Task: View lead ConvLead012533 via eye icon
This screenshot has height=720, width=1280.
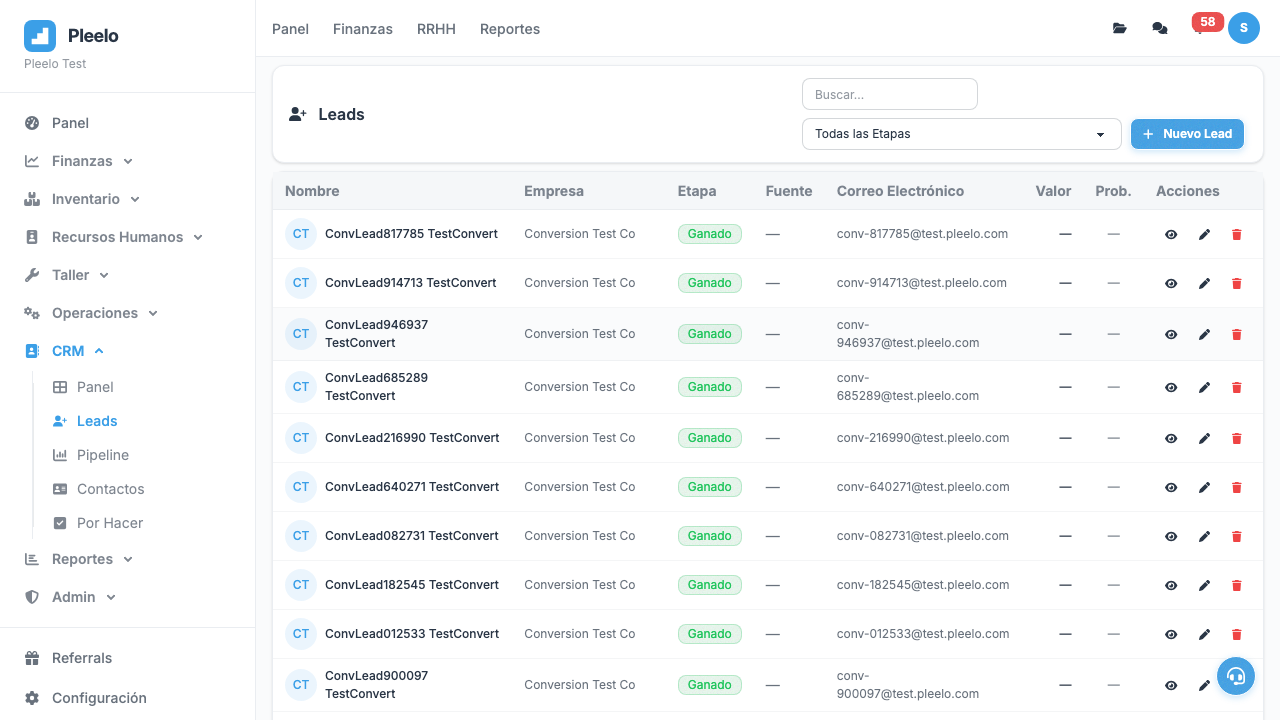Action: tap(1171, 634)
